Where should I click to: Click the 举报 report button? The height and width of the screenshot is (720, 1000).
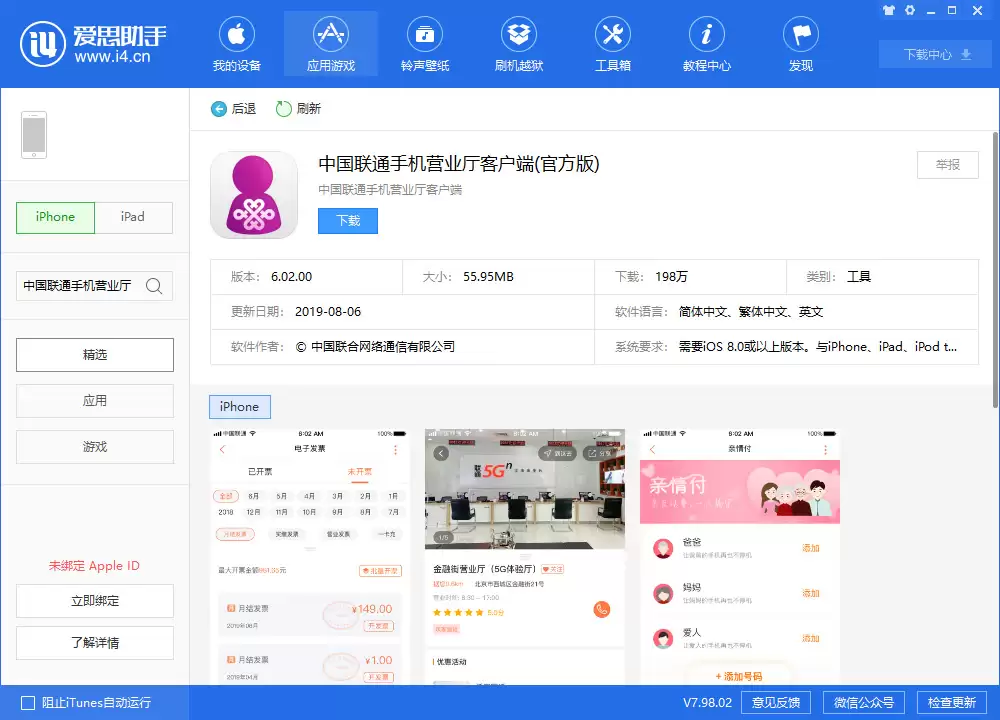[947, 165]
